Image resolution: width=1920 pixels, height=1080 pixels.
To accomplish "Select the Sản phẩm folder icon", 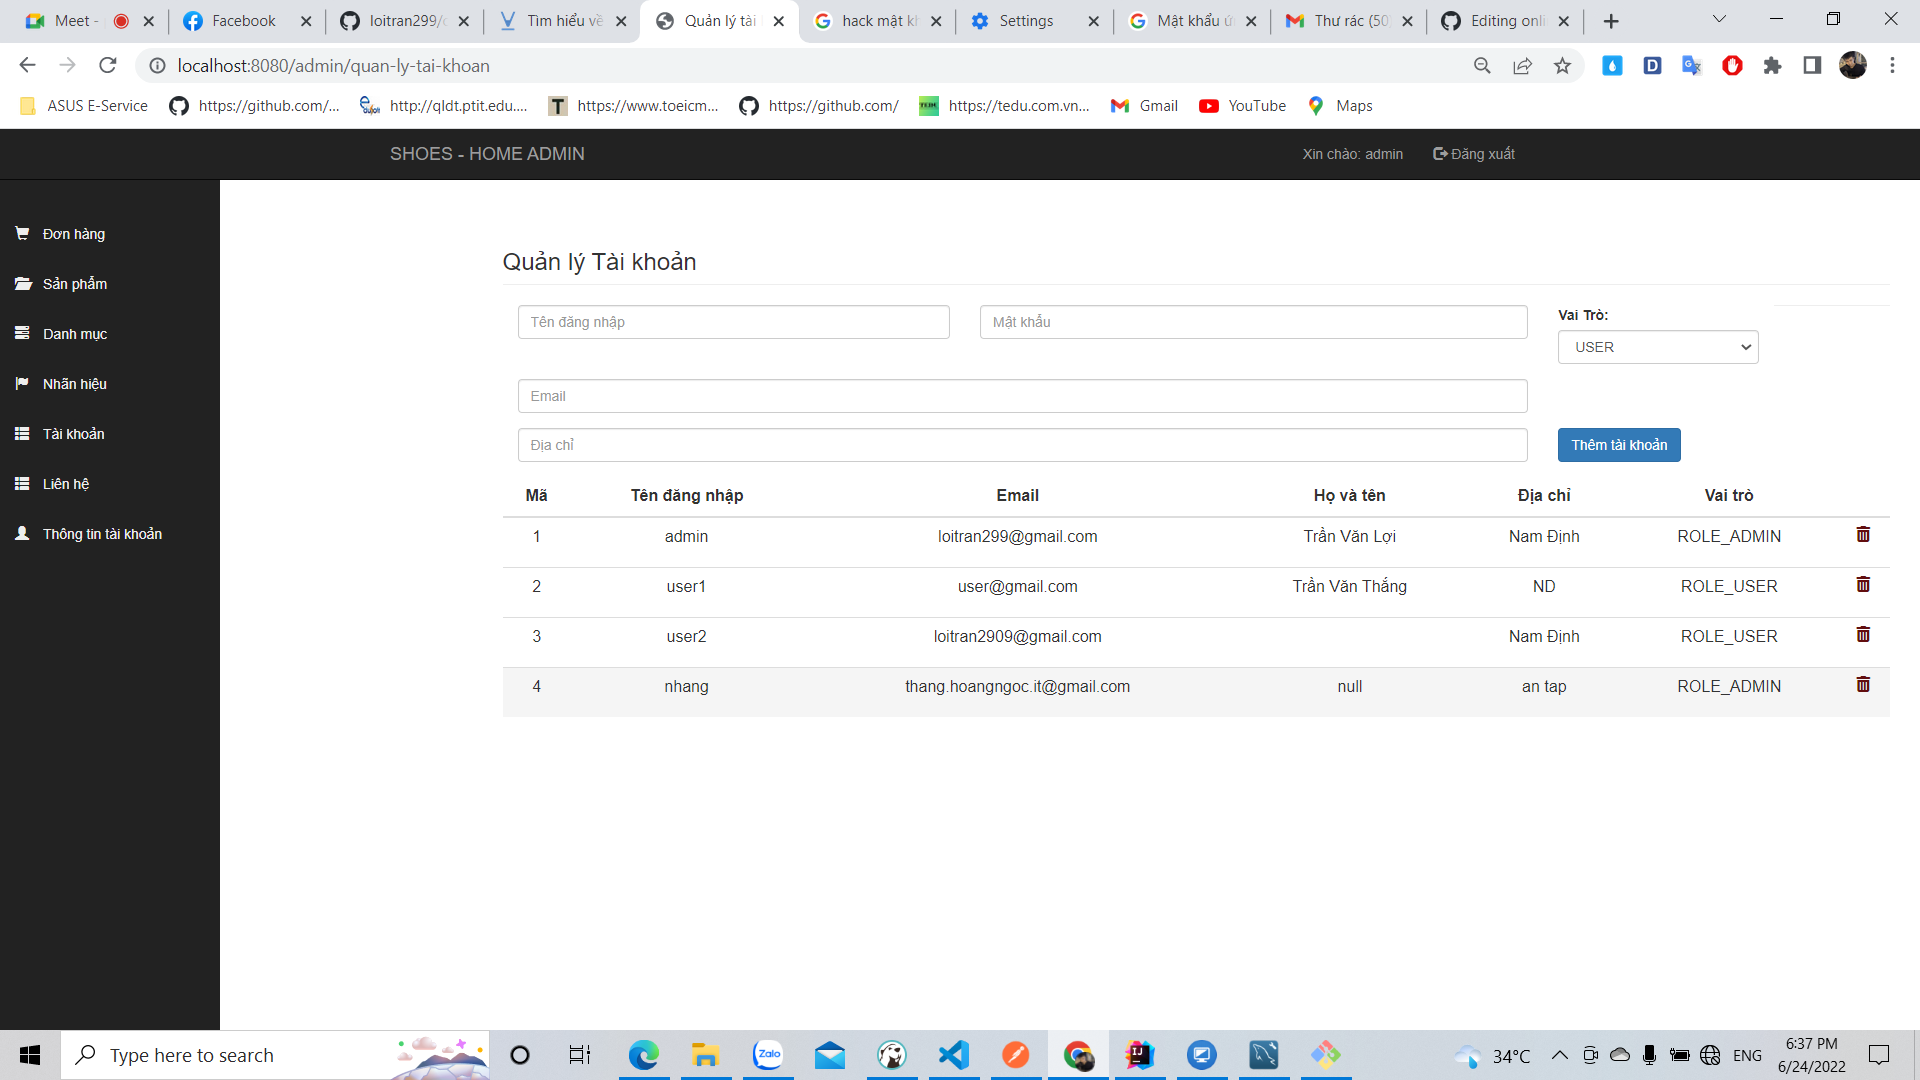I will [22, 283].
